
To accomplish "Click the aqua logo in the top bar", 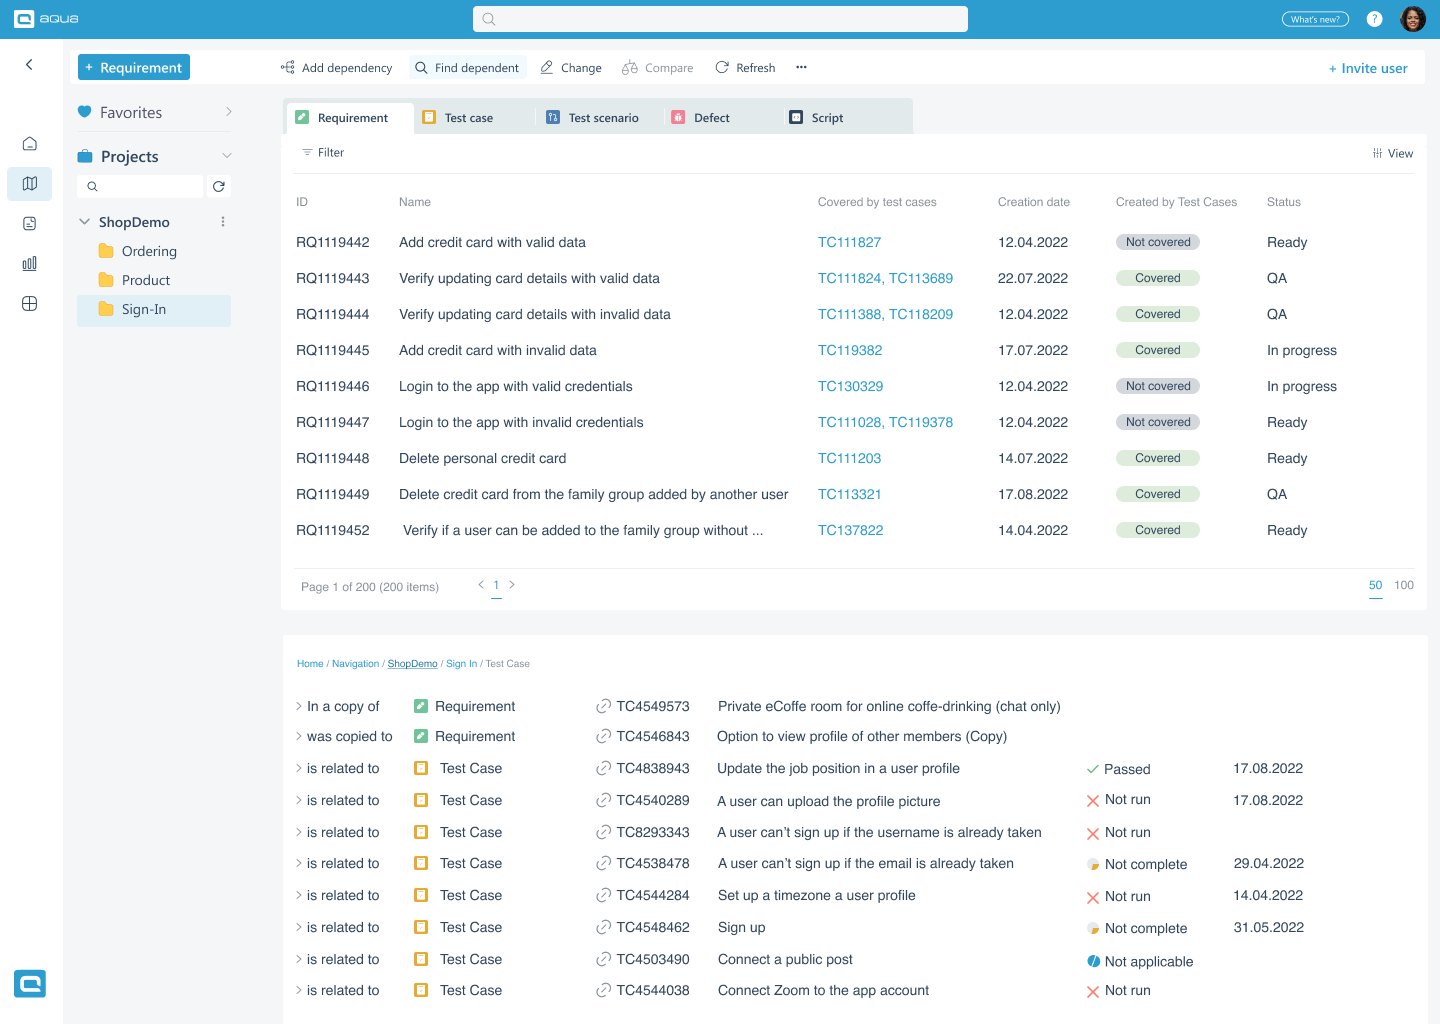I will pos(46,18).
